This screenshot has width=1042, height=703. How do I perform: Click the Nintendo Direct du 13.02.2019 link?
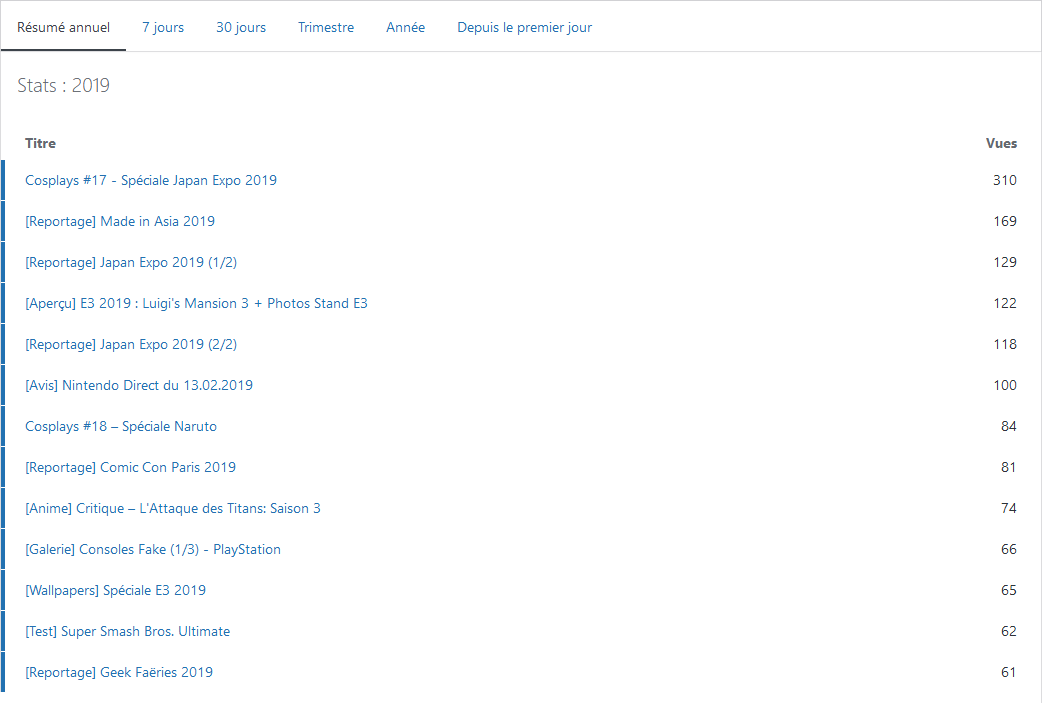click(139, 385)
